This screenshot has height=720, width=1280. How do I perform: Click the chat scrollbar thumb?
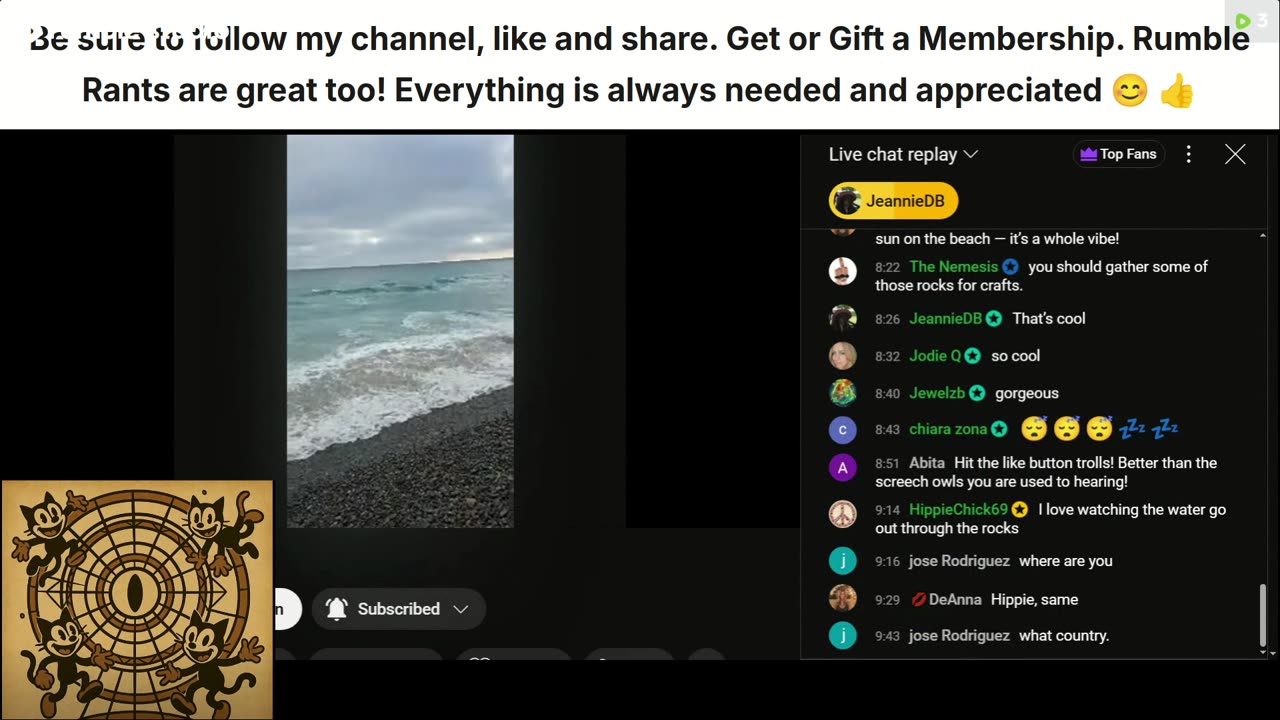tap(1262, 615)
